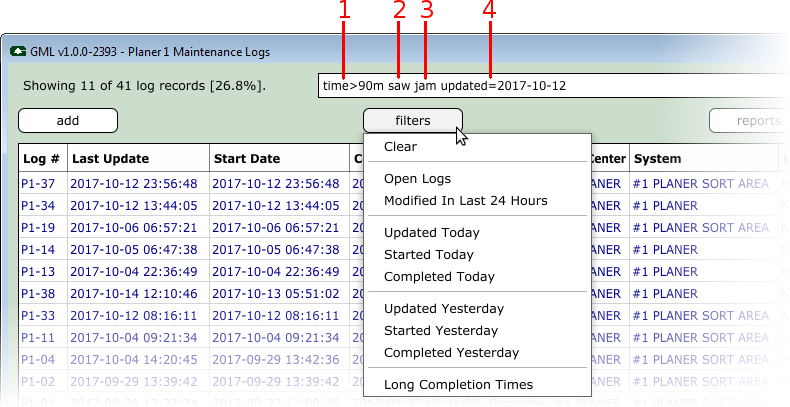Open log record P1-34

point(38,206)
